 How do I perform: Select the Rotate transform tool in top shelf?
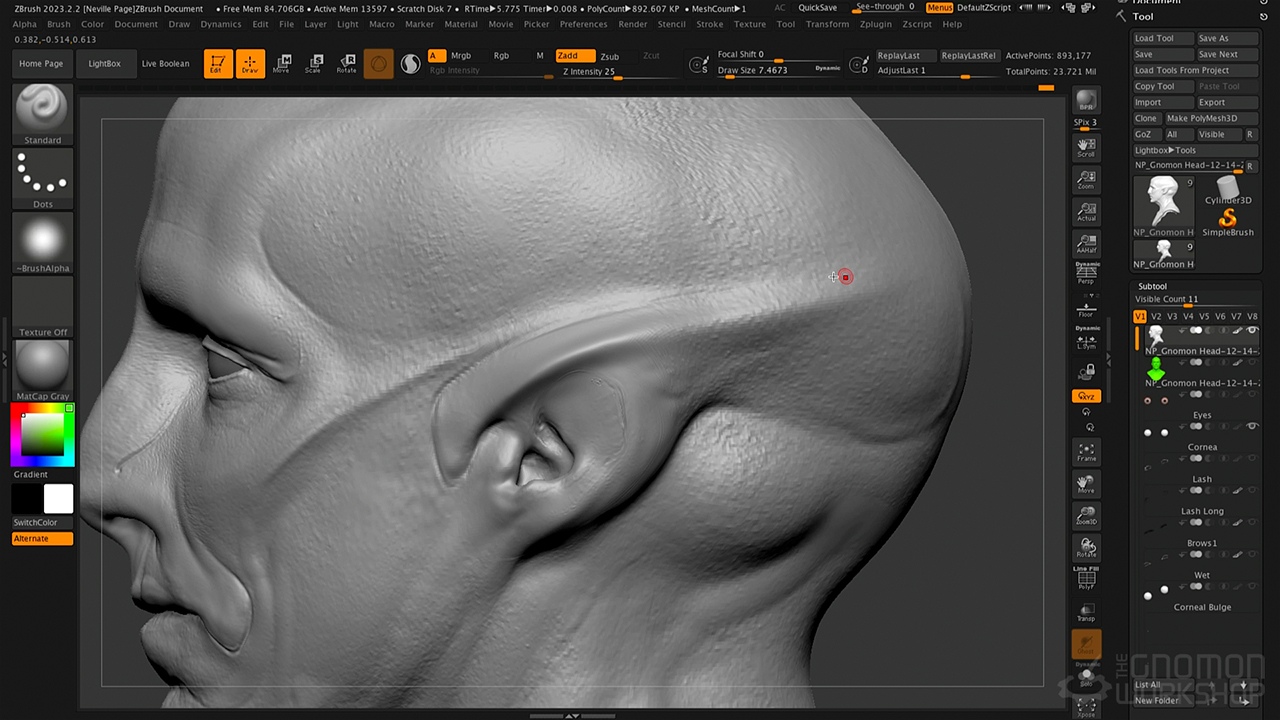pyautogui.click(x=346, y=64)
